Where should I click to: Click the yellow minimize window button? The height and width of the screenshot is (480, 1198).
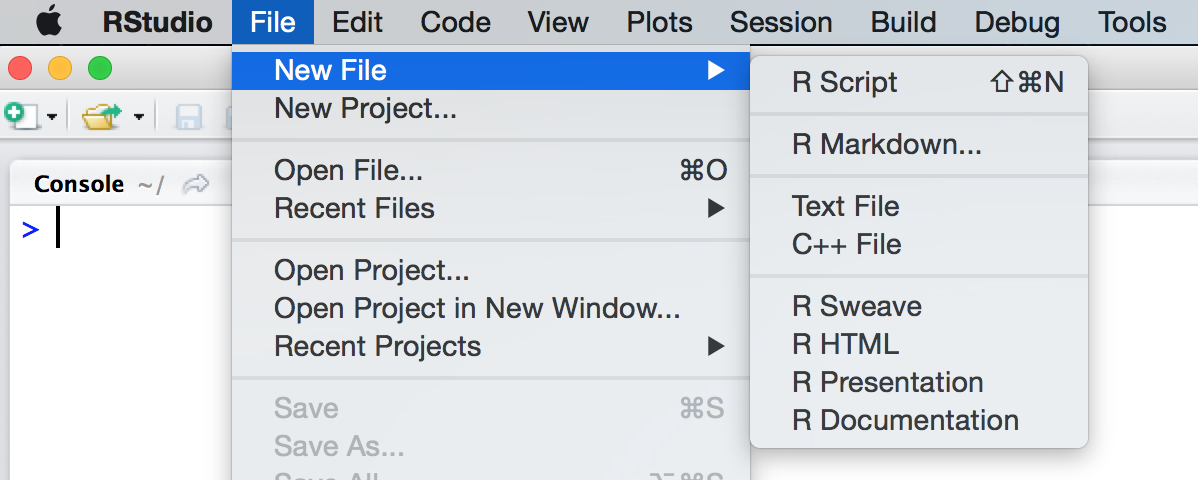point(60,69)
